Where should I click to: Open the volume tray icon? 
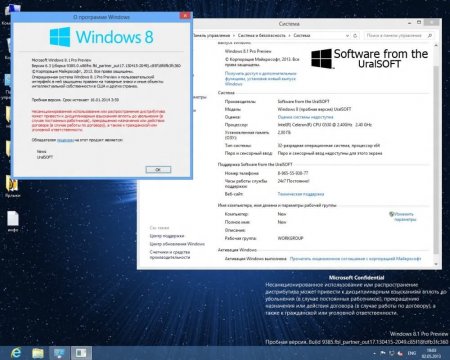pos(400,353)
